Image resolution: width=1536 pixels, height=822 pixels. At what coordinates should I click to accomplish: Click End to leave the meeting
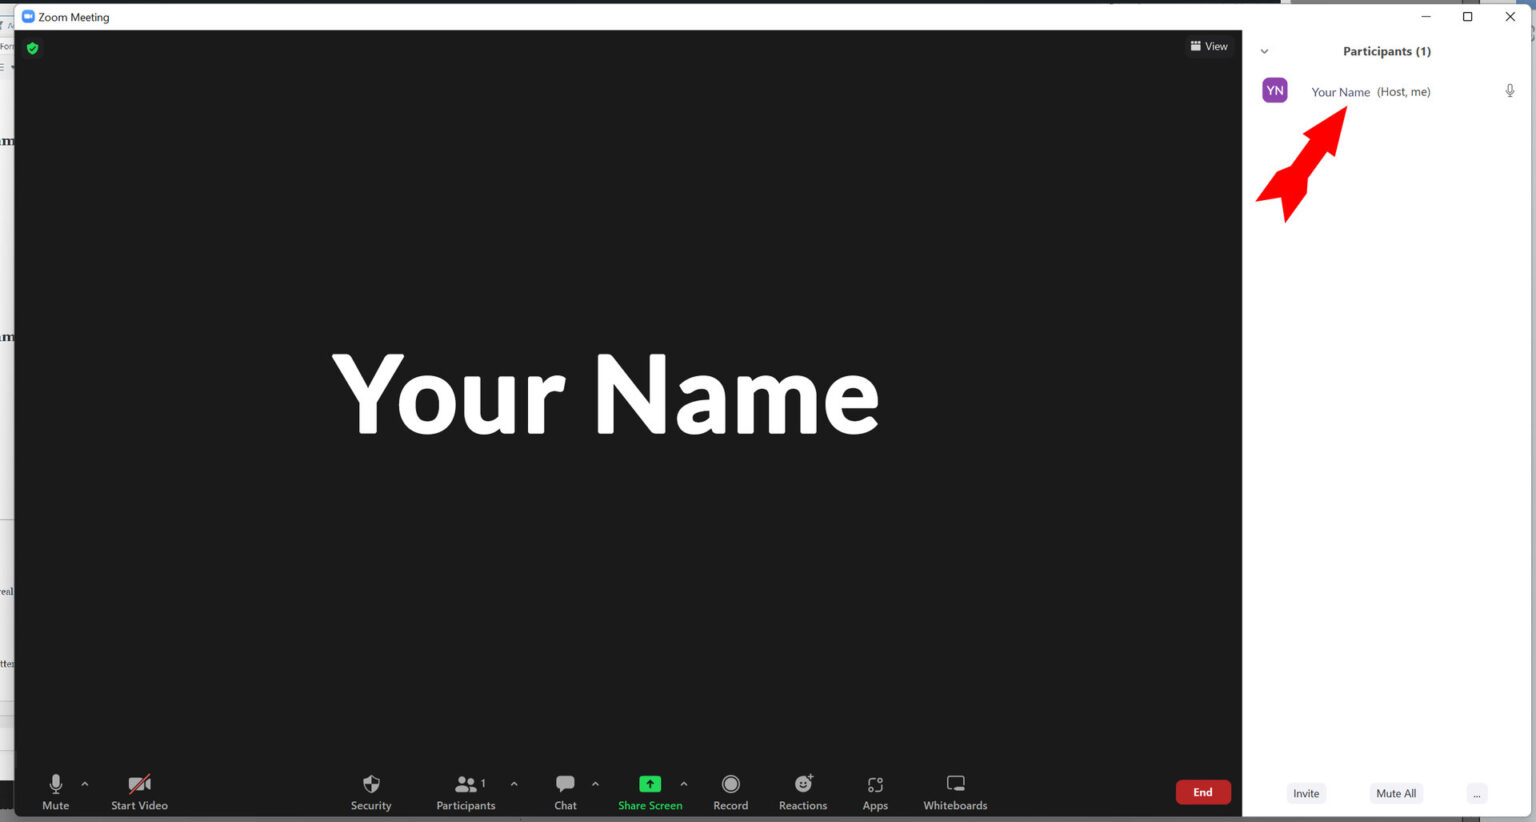(1203, 791)
